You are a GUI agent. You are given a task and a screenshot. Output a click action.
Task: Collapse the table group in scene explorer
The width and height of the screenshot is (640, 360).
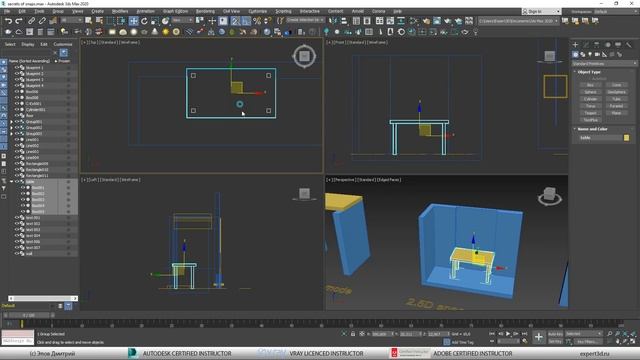(x=11, y=182)
